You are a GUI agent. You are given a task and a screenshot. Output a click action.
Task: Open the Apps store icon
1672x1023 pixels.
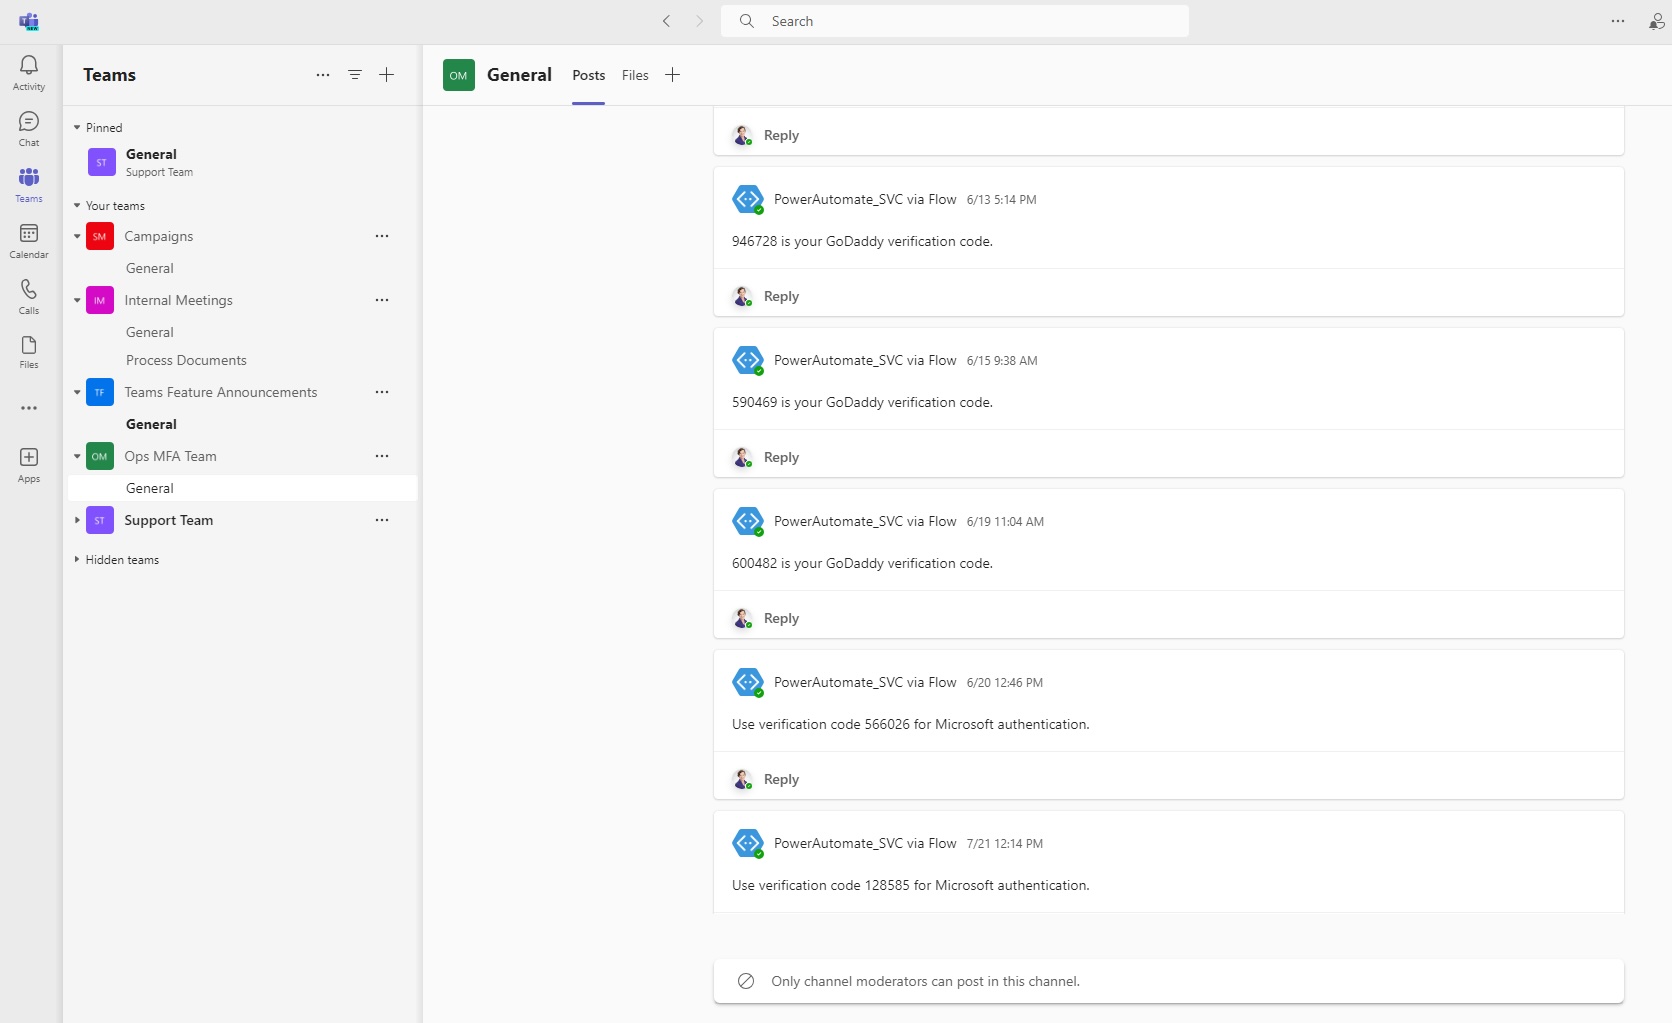point(29,464)
